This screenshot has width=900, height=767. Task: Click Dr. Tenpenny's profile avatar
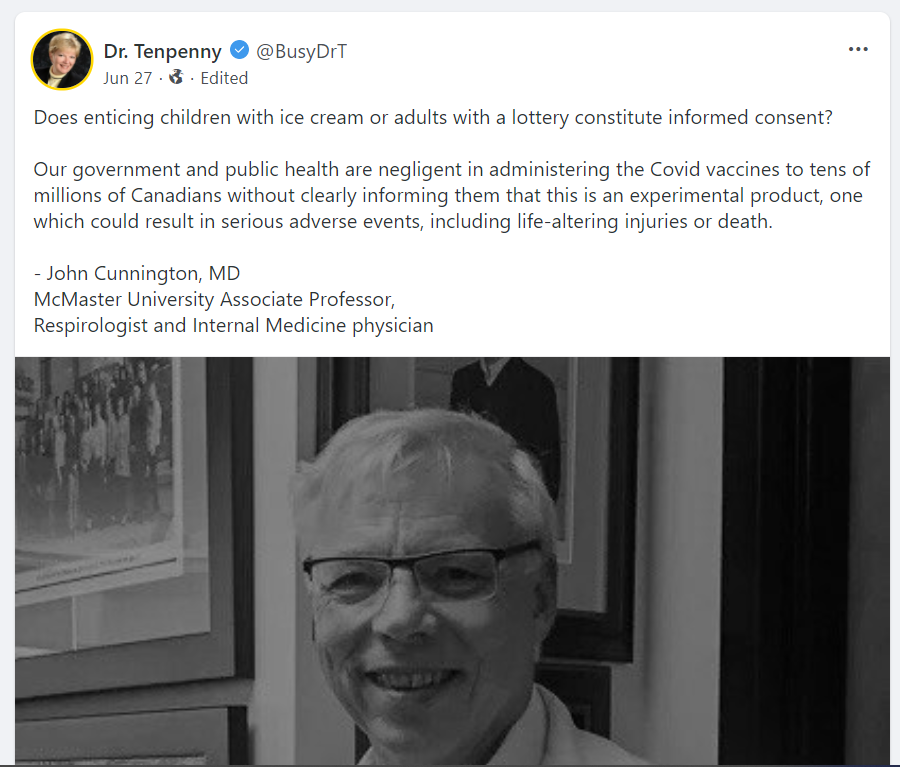coord(62,60)
